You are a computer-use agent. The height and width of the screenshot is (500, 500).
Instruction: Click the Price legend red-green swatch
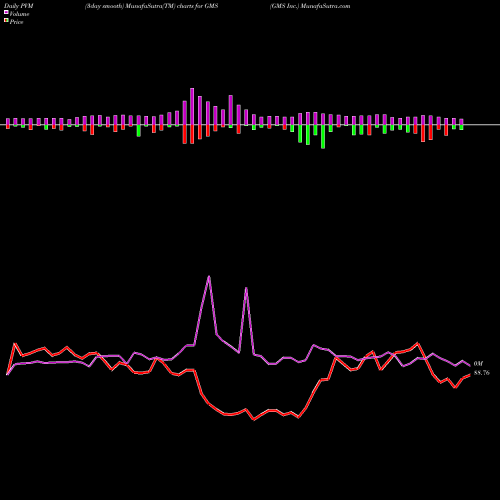pos(6,21)
